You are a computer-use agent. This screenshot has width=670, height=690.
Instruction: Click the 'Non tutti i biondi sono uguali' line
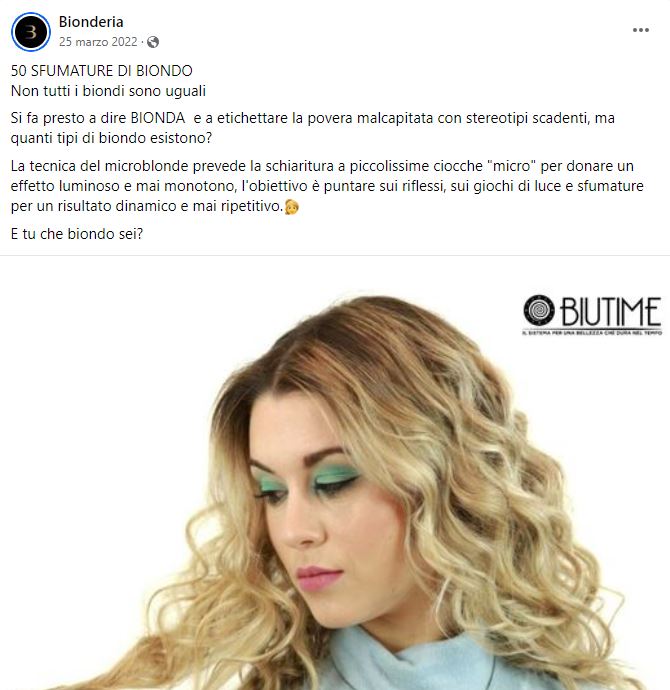tap(108, 91)
